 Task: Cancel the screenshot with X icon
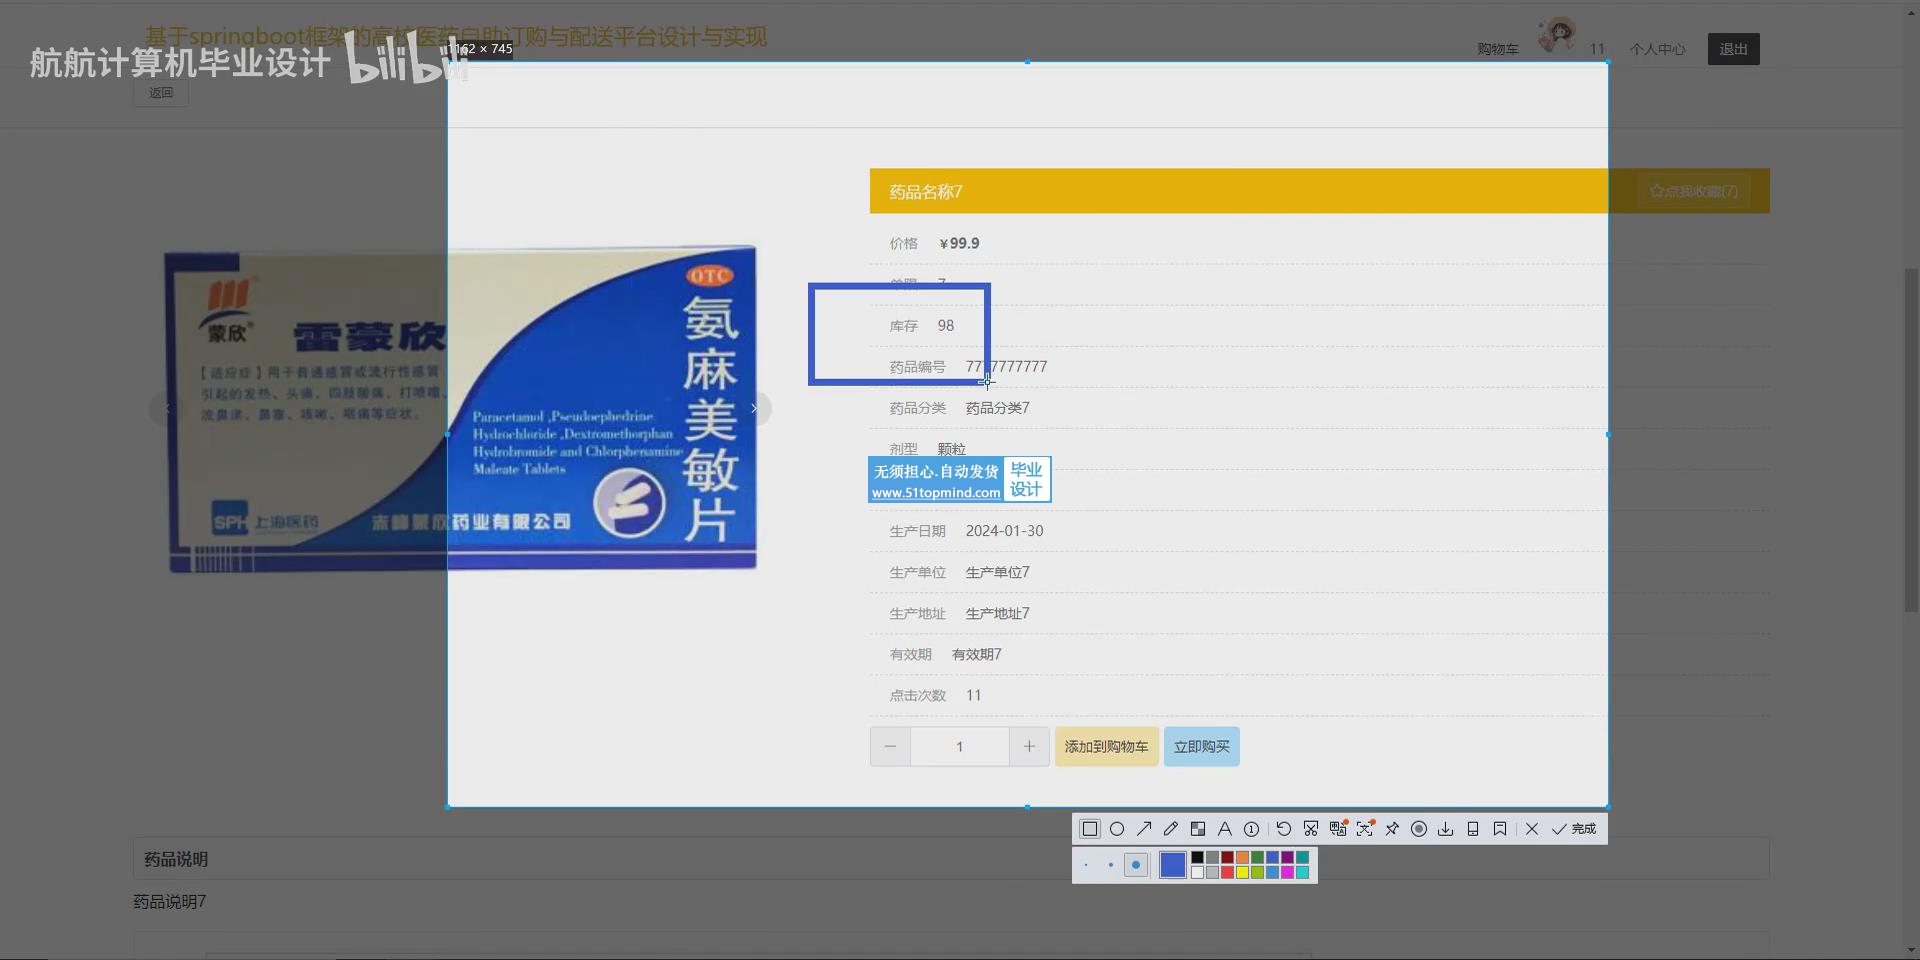pyautogui.click(x=1532, y=829)
